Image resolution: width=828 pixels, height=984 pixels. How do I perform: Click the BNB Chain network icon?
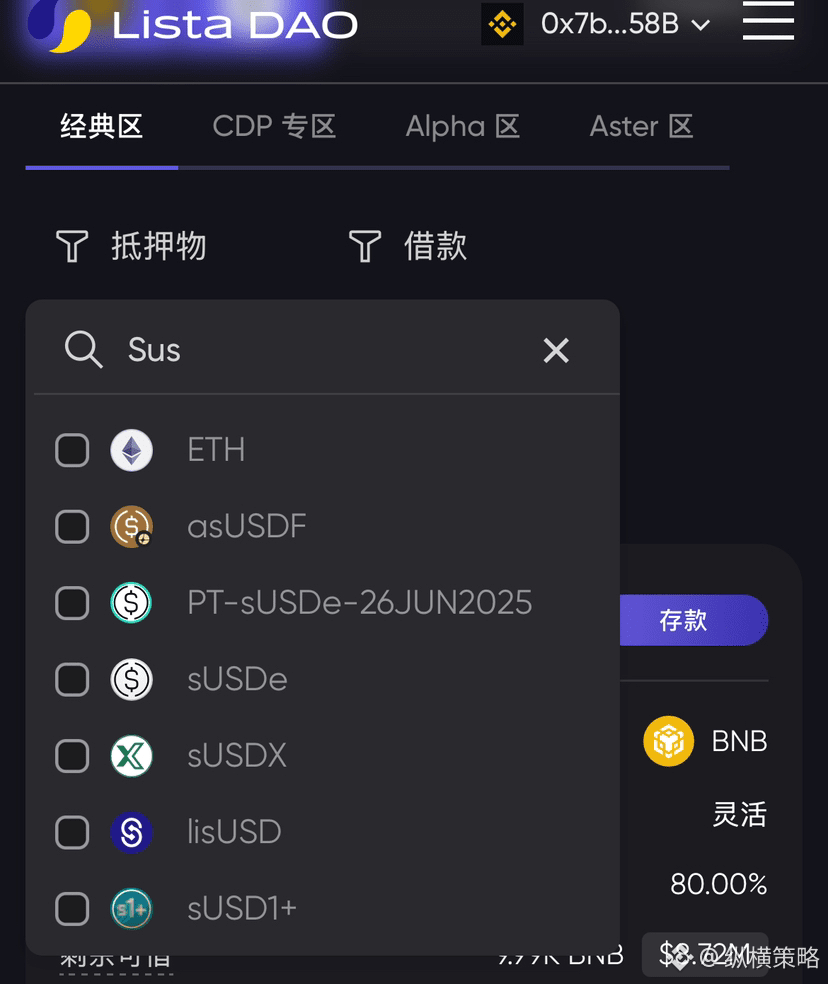point(502,24)
